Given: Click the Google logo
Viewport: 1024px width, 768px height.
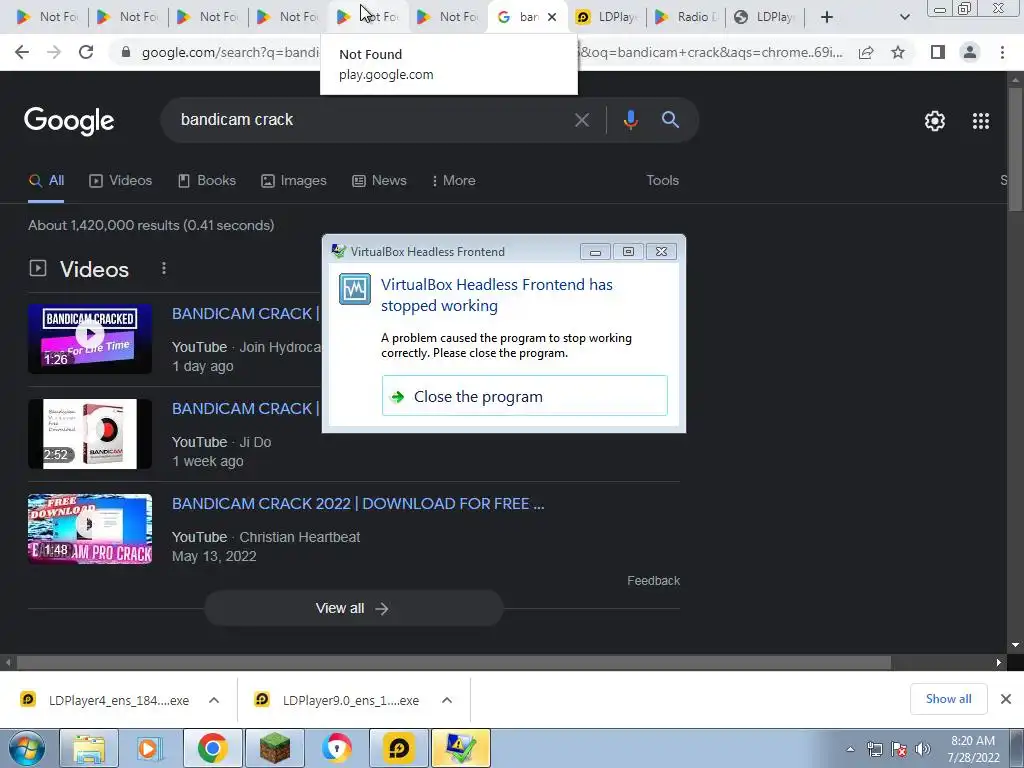Looking at the screenshot, I should pyautogui.click(x=69, y=121).
